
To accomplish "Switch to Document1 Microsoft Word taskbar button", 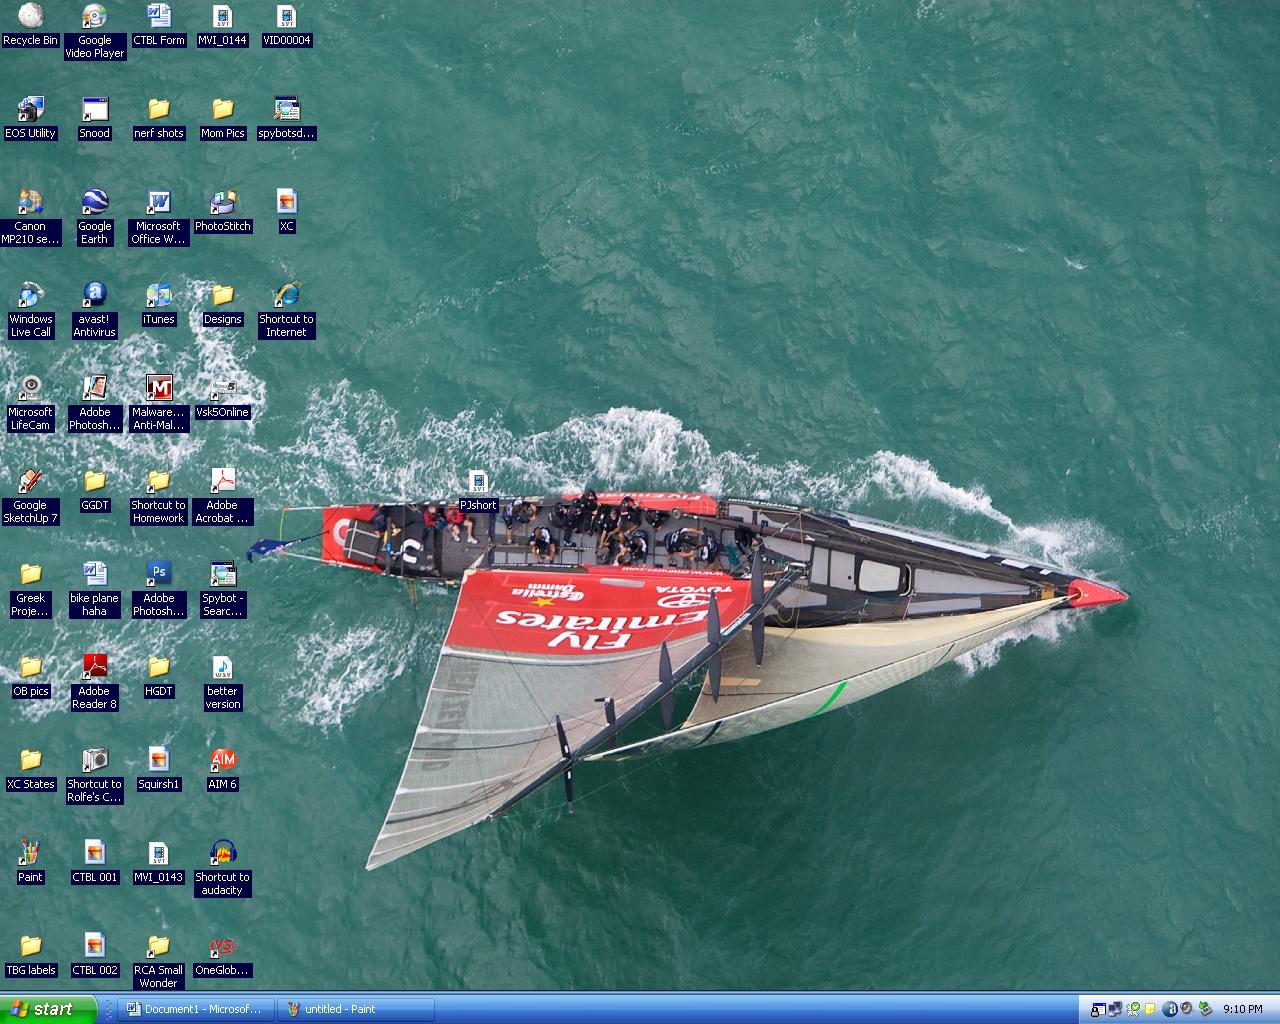I will pos(194,1009).
